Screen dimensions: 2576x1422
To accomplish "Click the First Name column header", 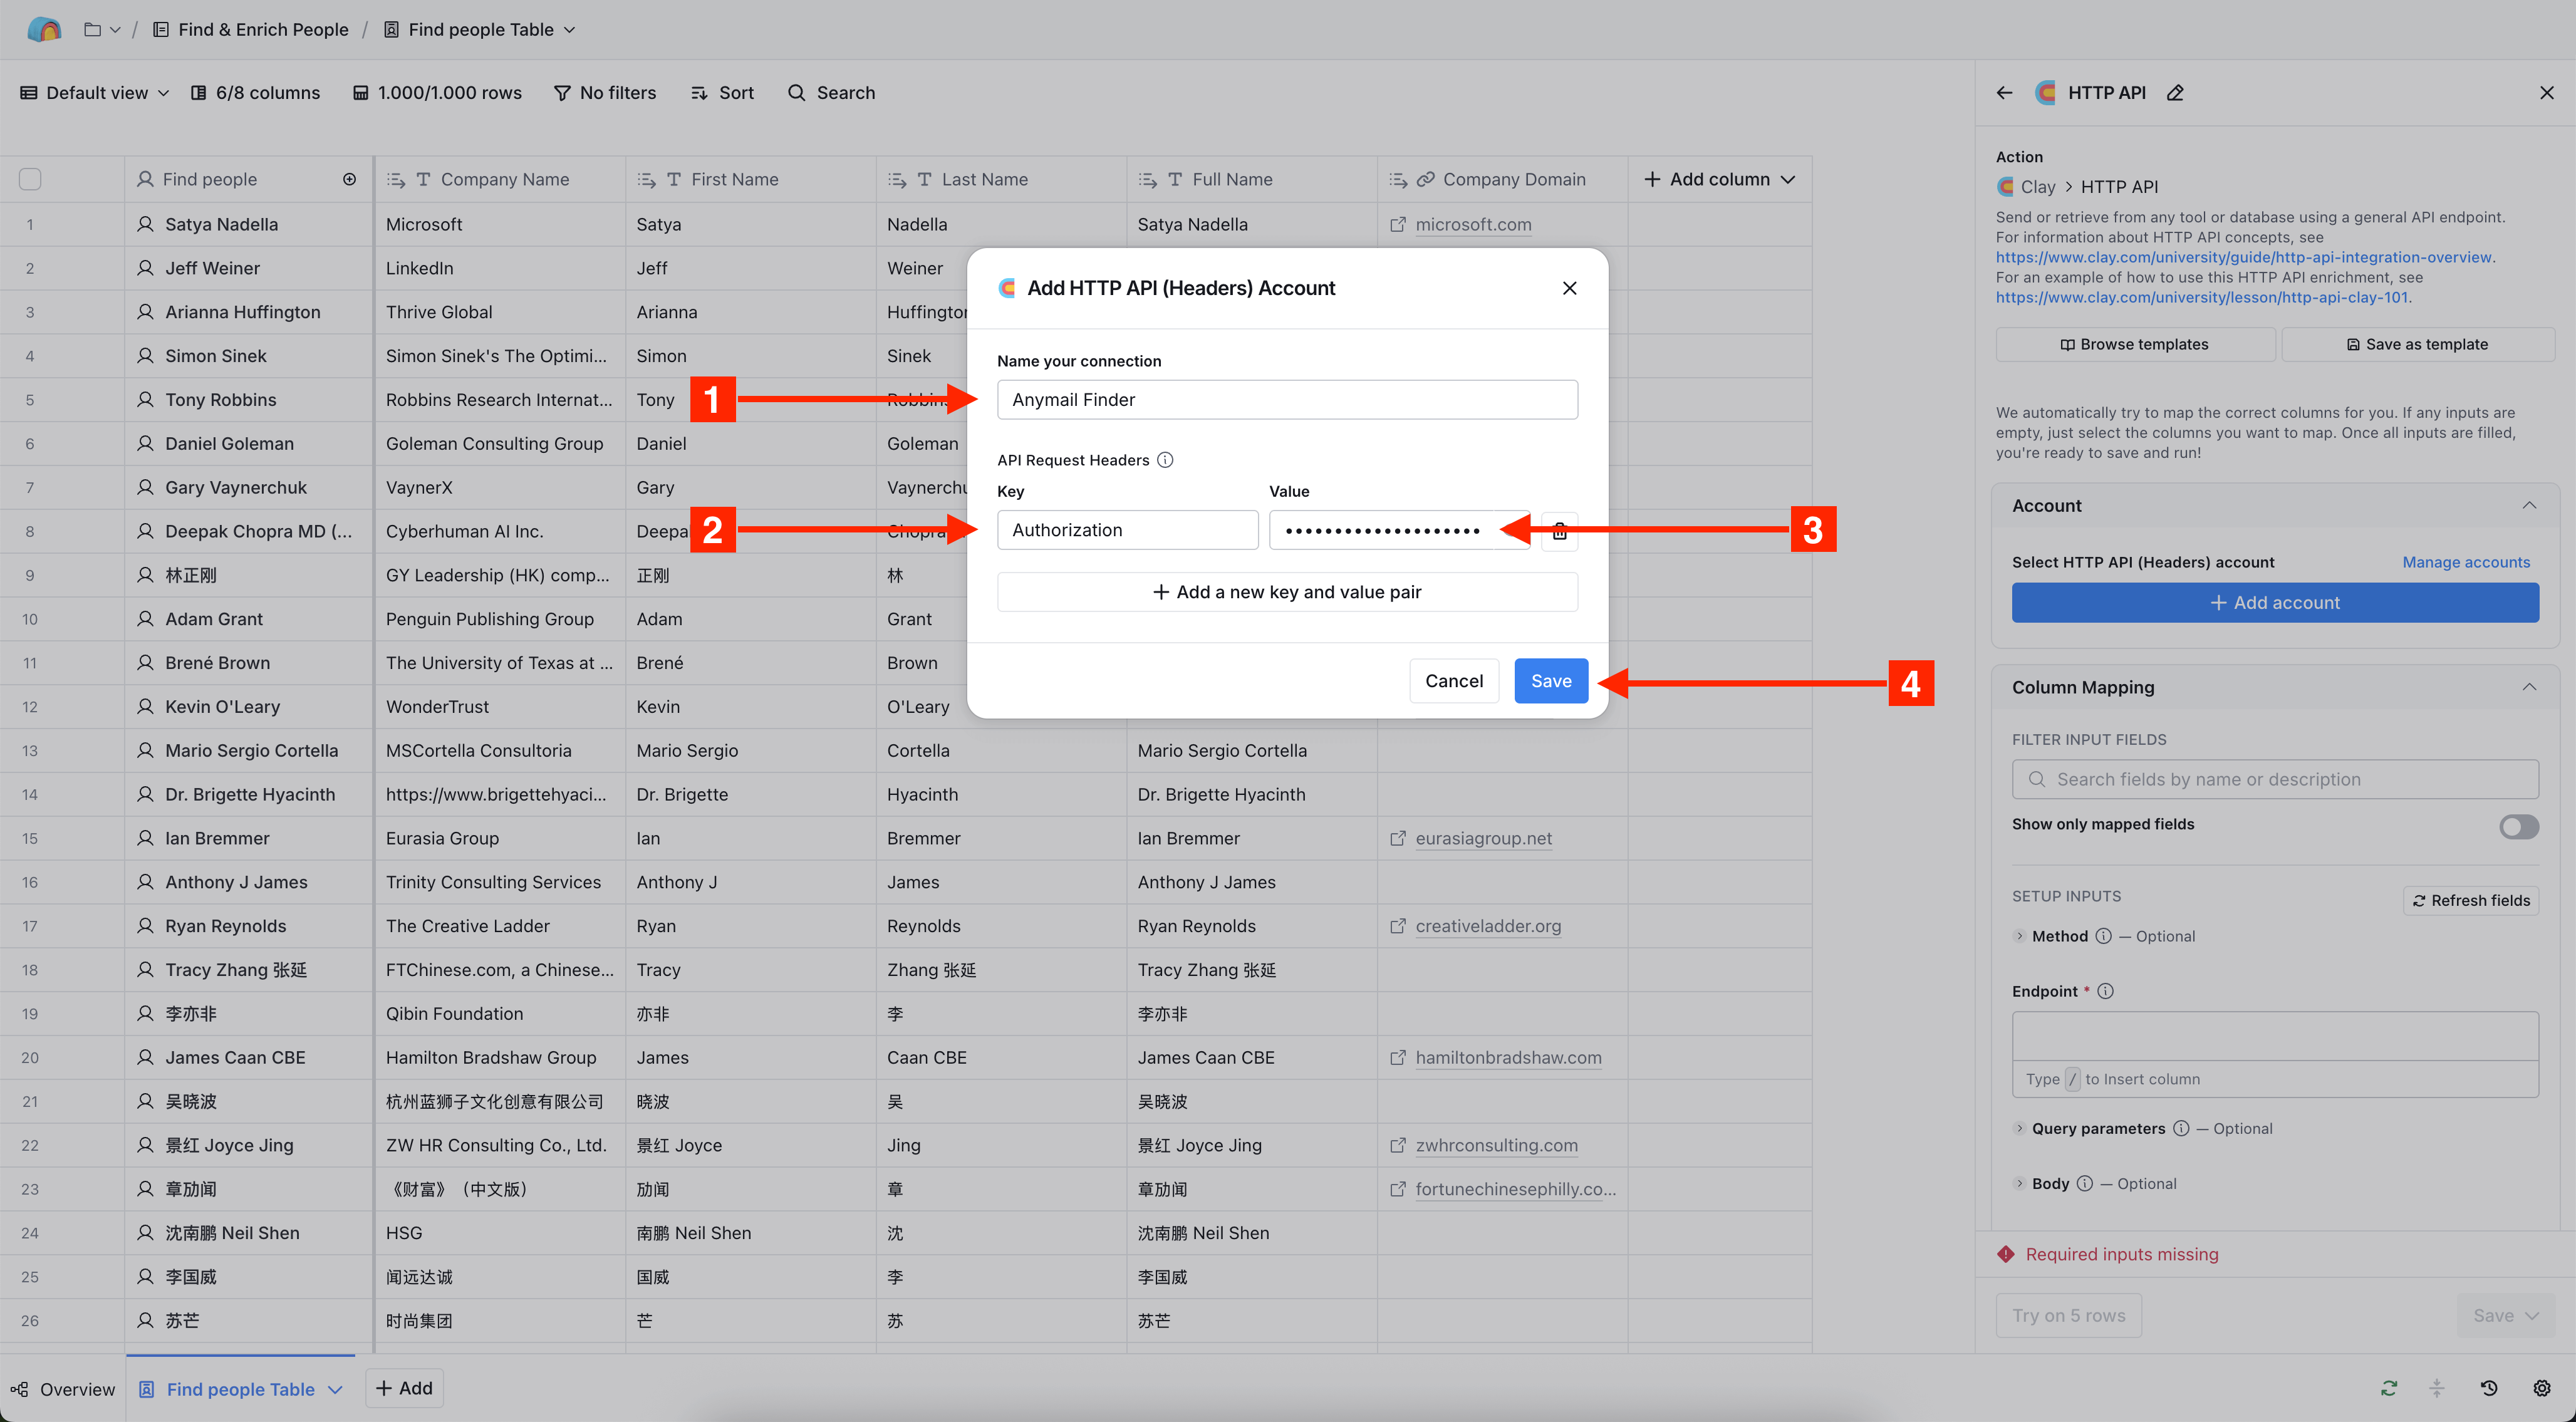I will point(750,179).
